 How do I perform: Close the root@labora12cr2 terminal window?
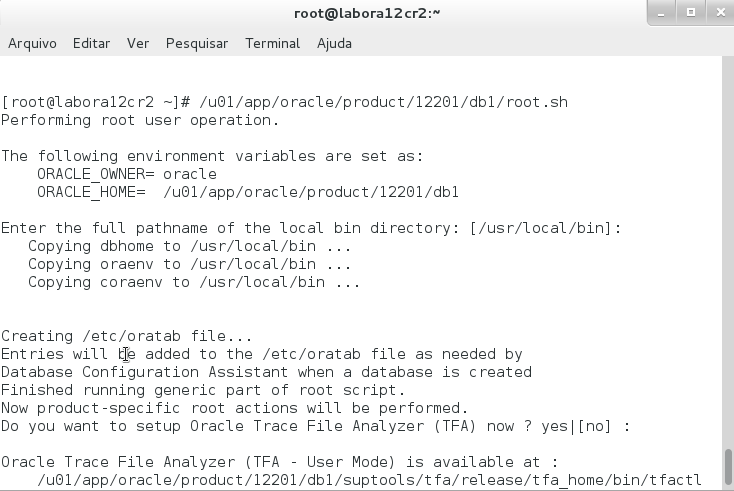click(x=717, y=12)
